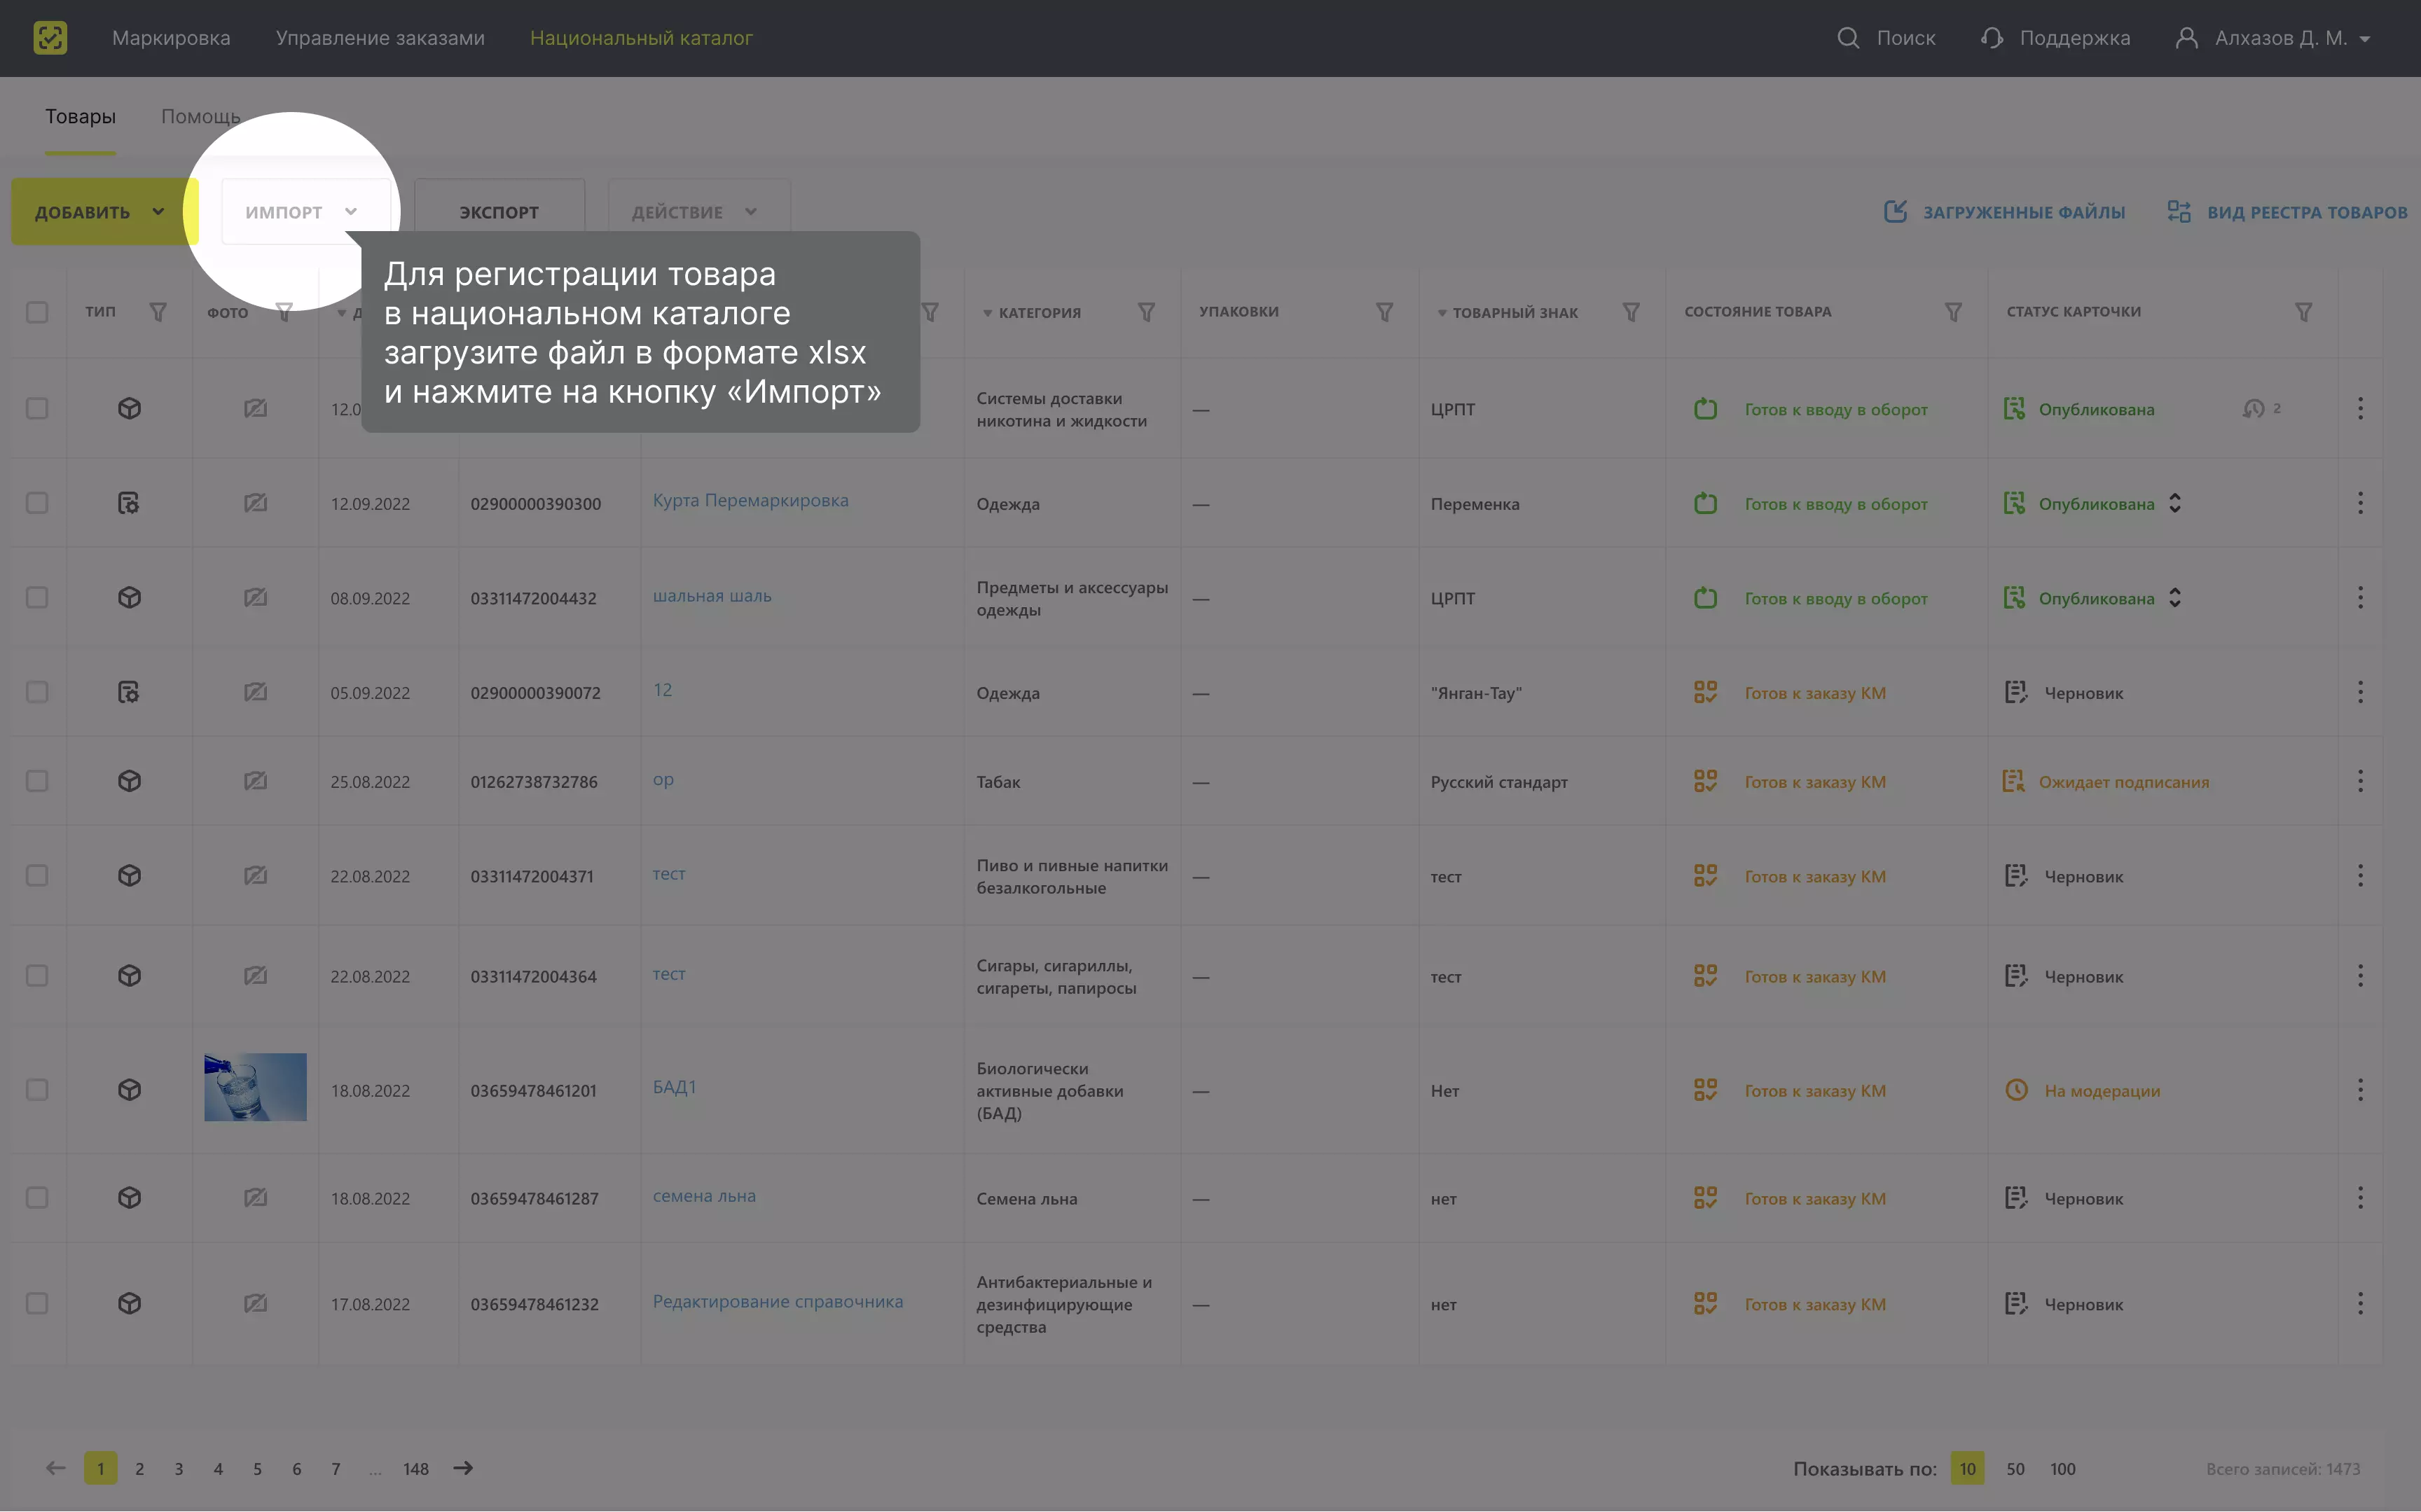This screenshot has width=2421, height=1512.
Task: Go to previous page arrow
Action: pos(55,1468)
